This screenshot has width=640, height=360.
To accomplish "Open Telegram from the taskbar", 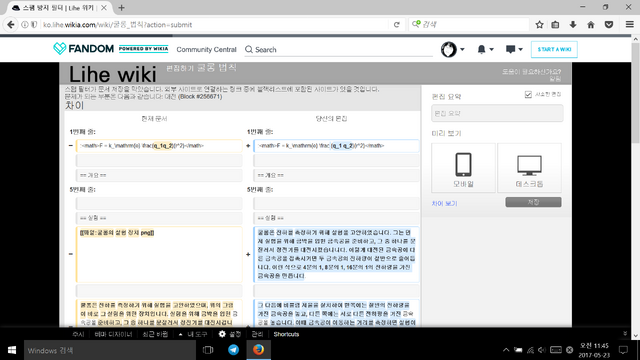I will tap(233, 350).
